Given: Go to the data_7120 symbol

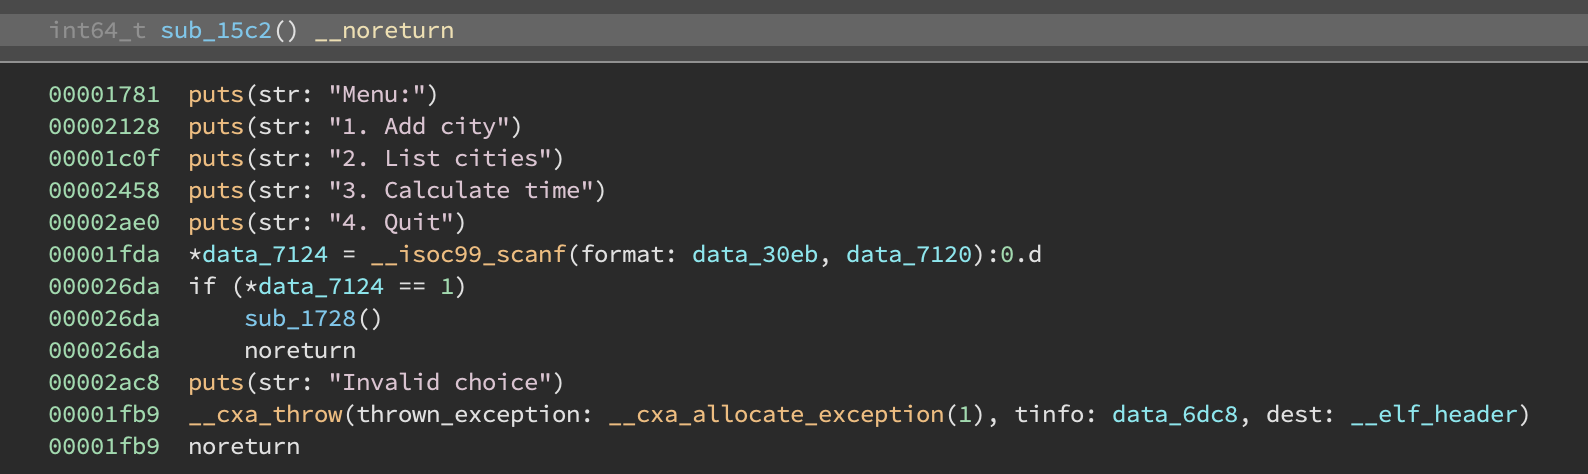Looking at the screenshot, I should (x=908, y=255).
